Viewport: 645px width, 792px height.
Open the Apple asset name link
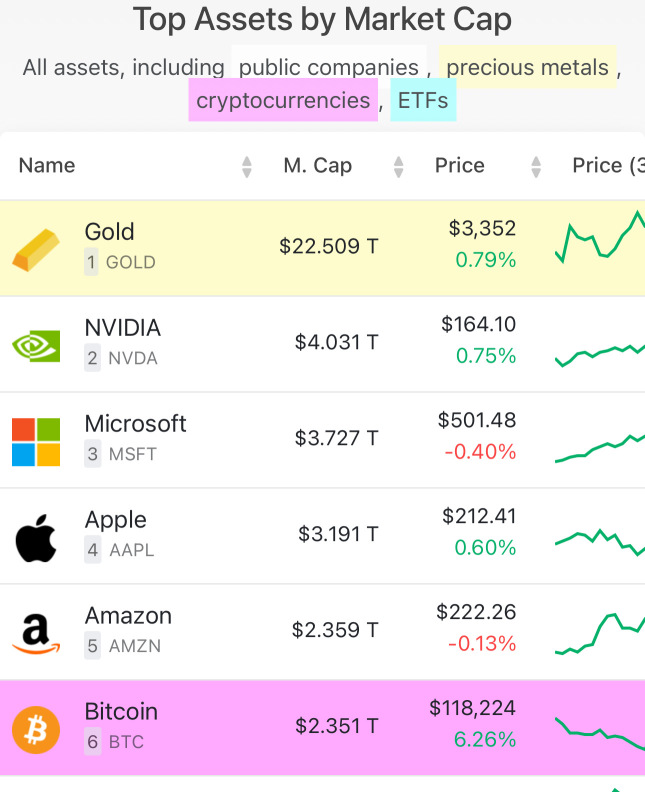point(116,520)
